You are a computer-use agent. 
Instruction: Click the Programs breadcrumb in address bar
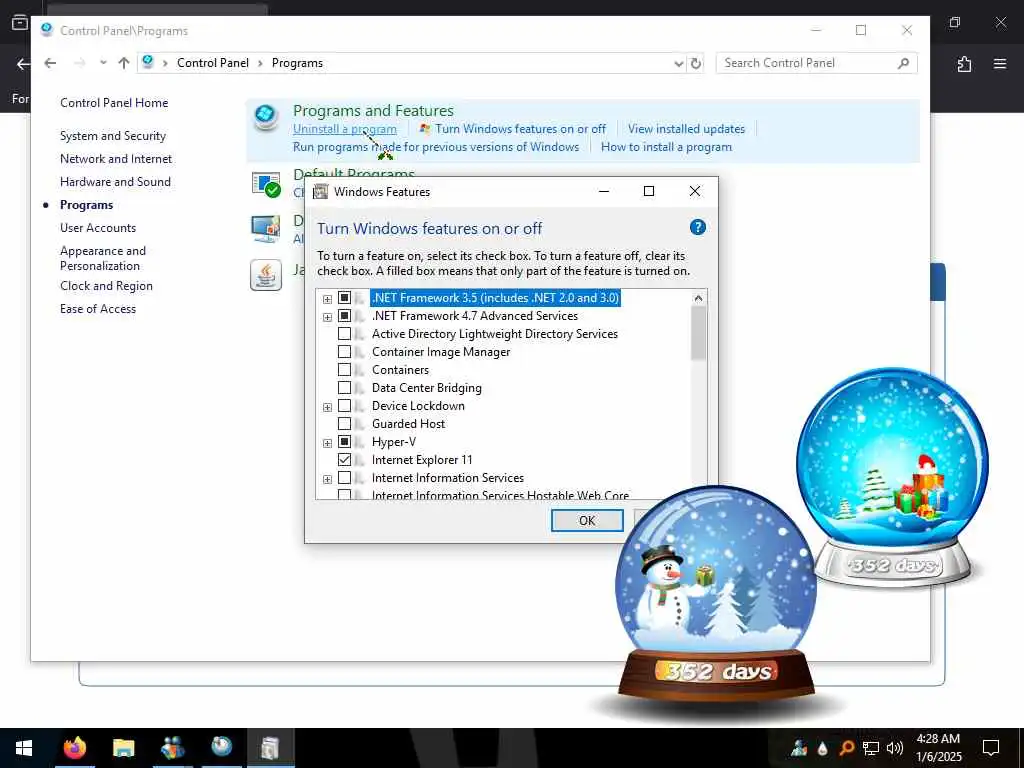point(297,63)
